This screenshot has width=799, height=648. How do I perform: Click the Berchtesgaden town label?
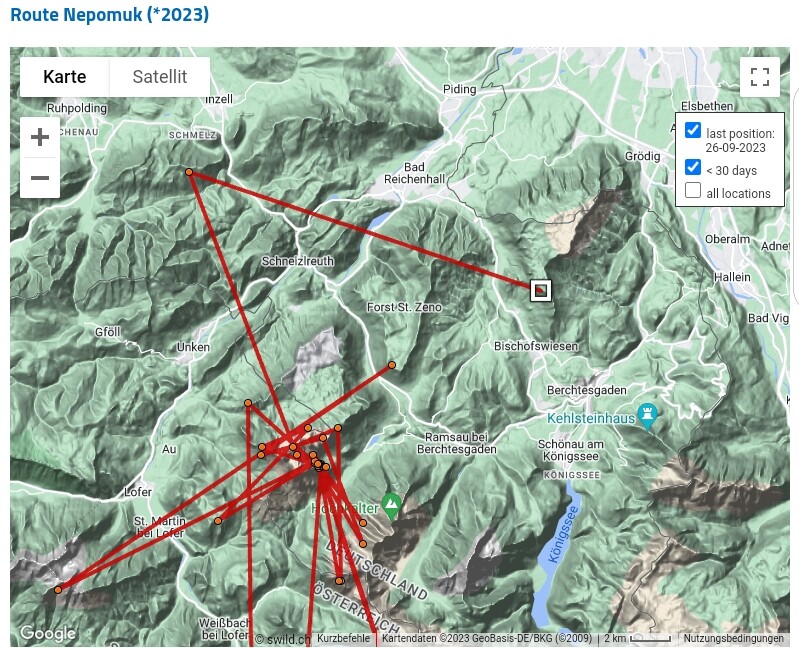pyautogui.click(x=587, y=390)
